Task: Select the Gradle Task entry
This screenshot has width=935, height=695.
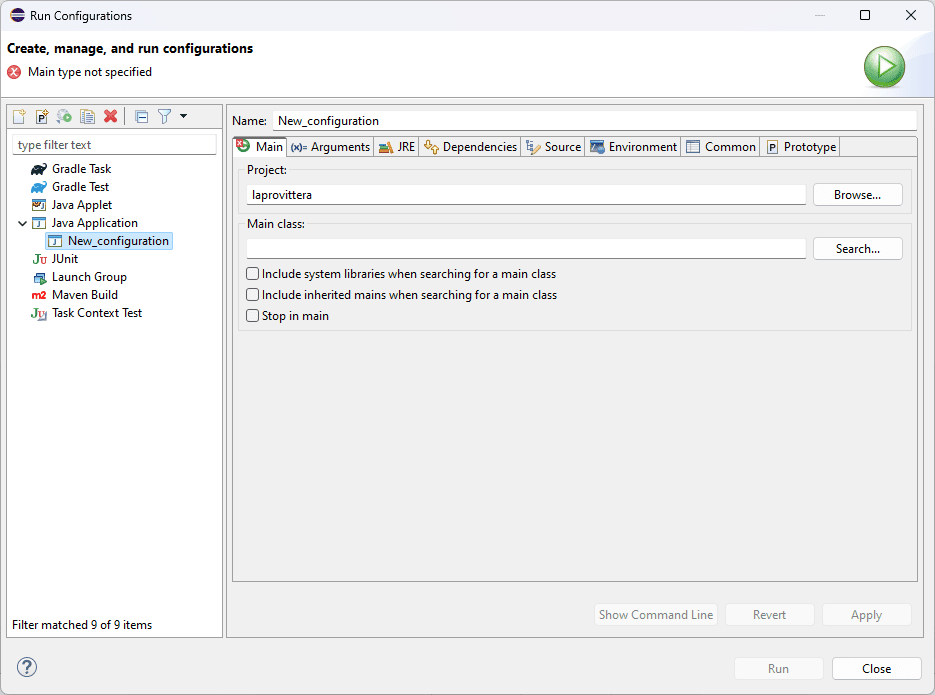Action: point(82,169)
